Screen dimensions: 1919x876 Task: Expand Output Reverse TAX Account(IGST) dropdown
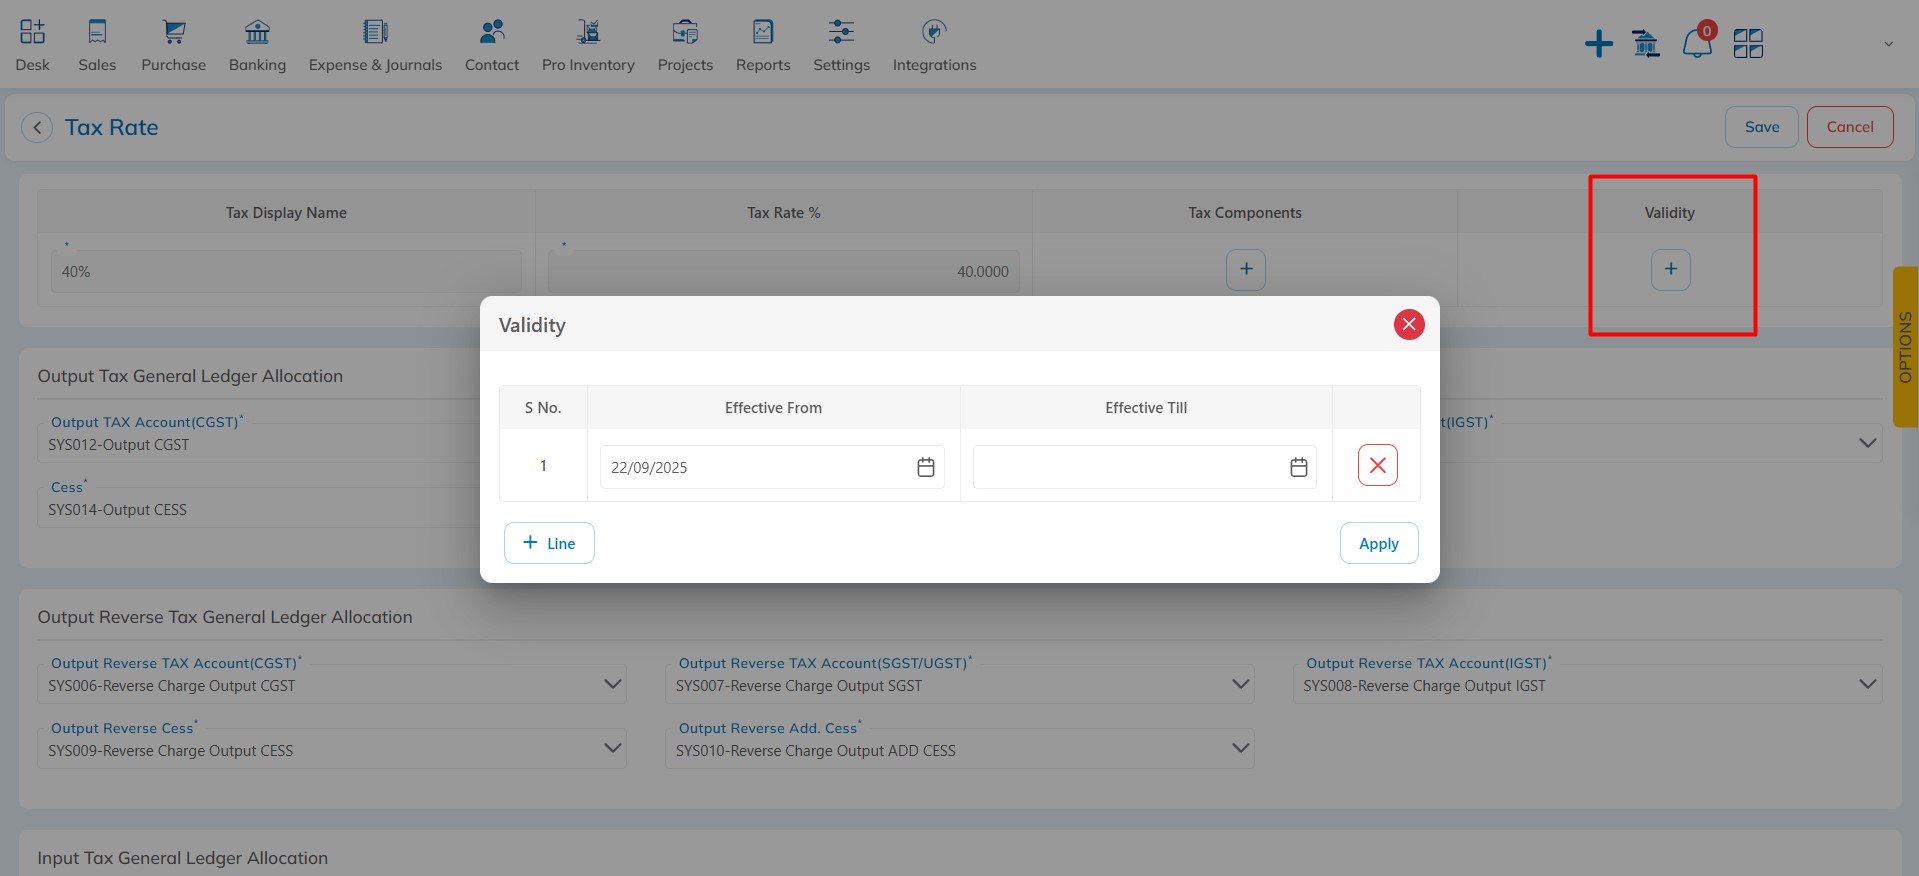coord(1866,684)
